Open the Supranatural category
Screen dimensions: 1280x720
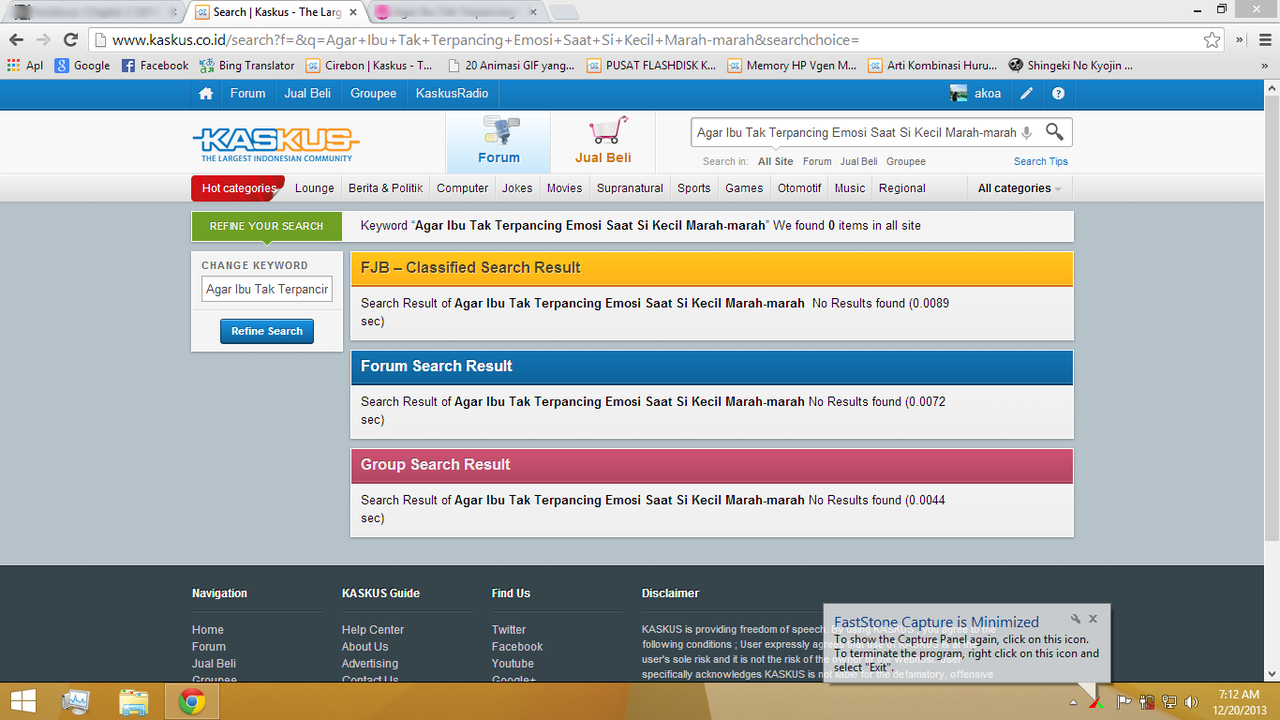click(630, 188)
